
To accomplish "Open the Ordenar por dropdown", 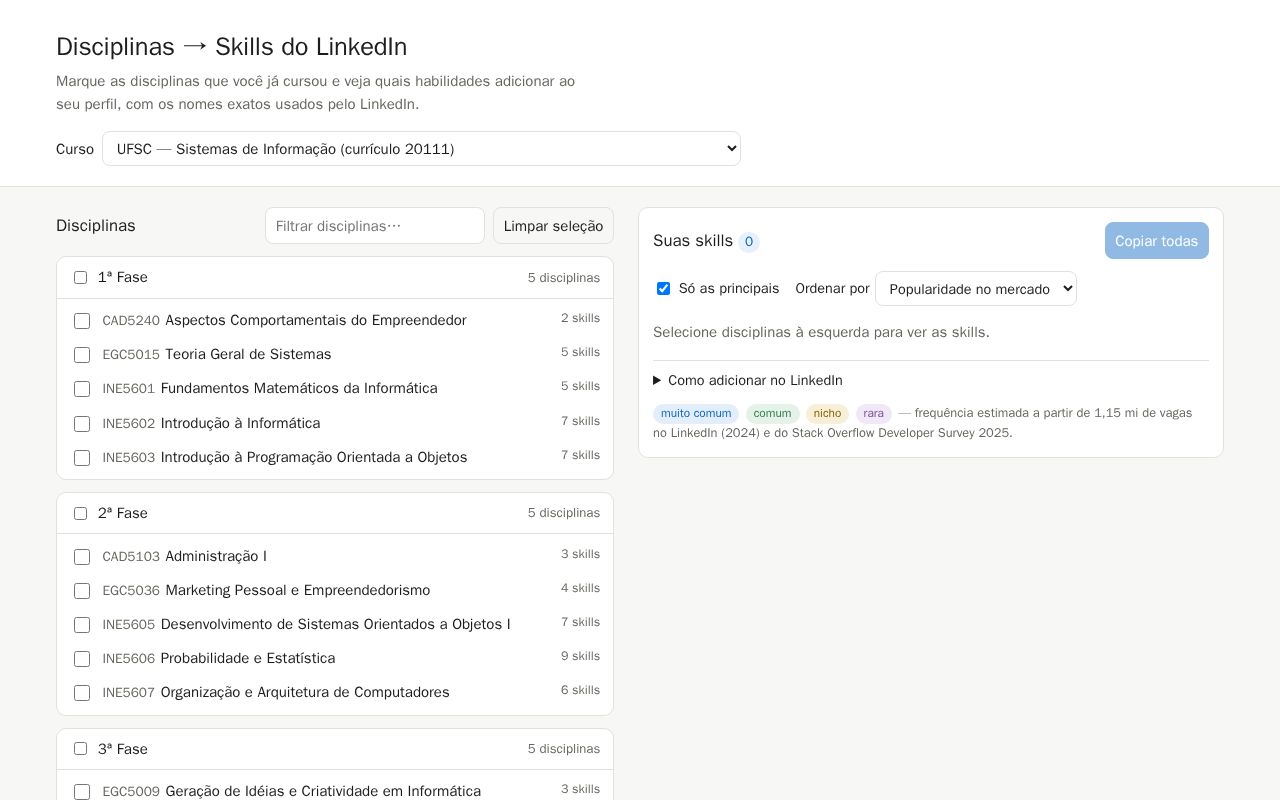I will 976,289.
